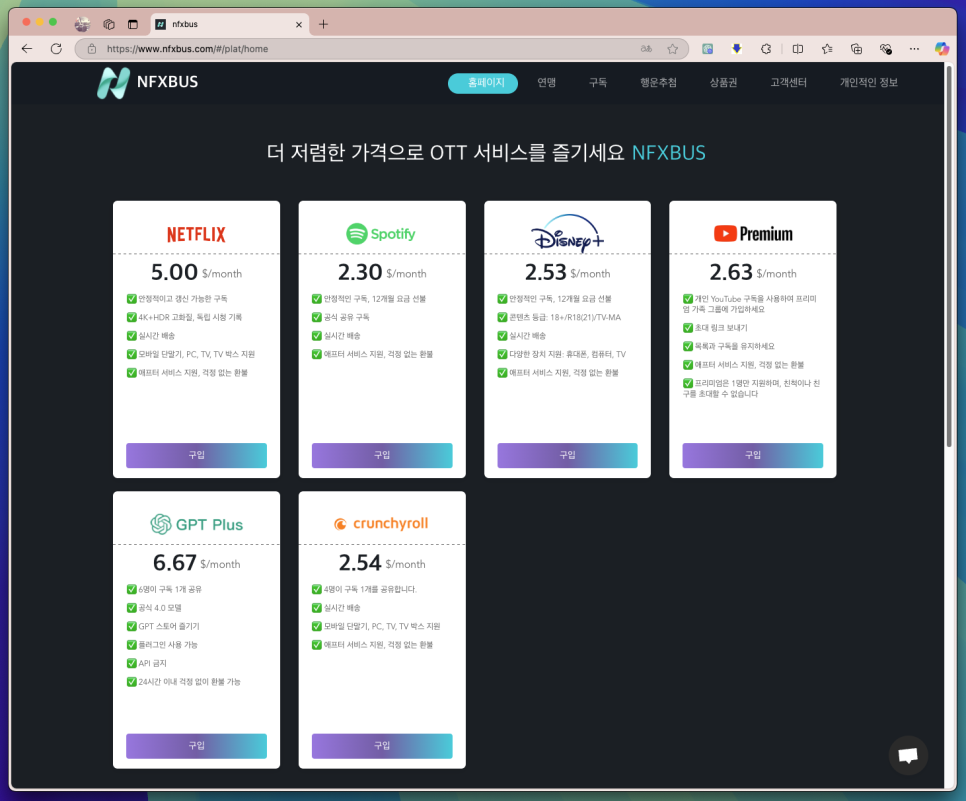Click the NFXBUS logo icon
Screen dimensions: 966x801
tap(113, 83)
